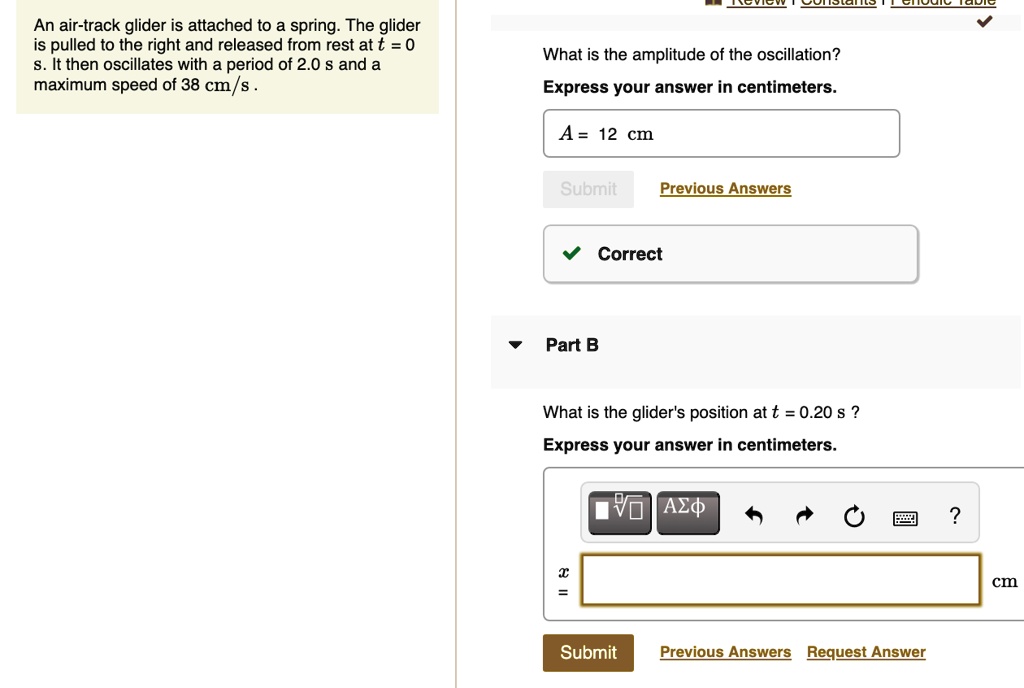Click the reset circular arrow icon
1024x688 pixels.
click(x=854, y=516)
